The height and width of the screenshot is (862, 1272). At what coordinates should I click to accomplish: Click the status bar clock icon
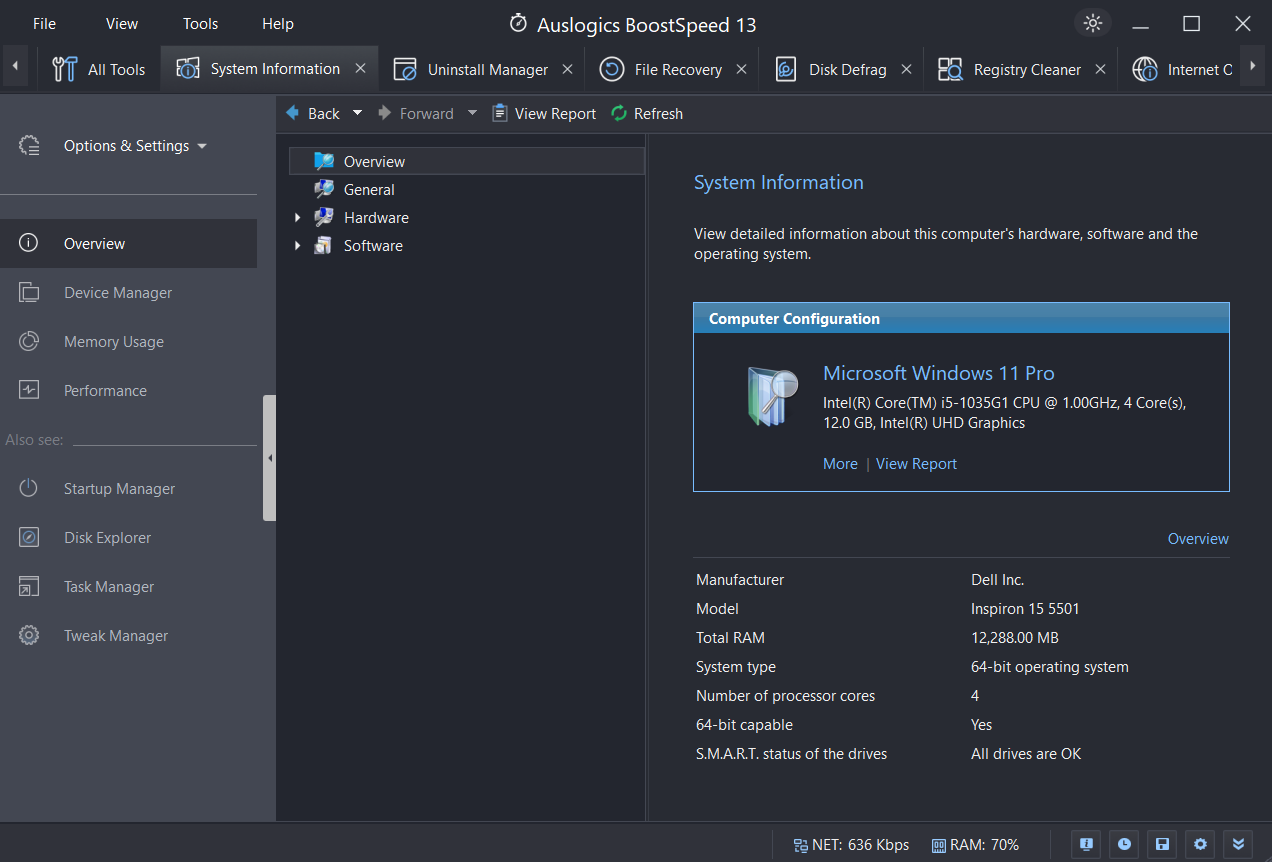click(x=1124, y=844)
